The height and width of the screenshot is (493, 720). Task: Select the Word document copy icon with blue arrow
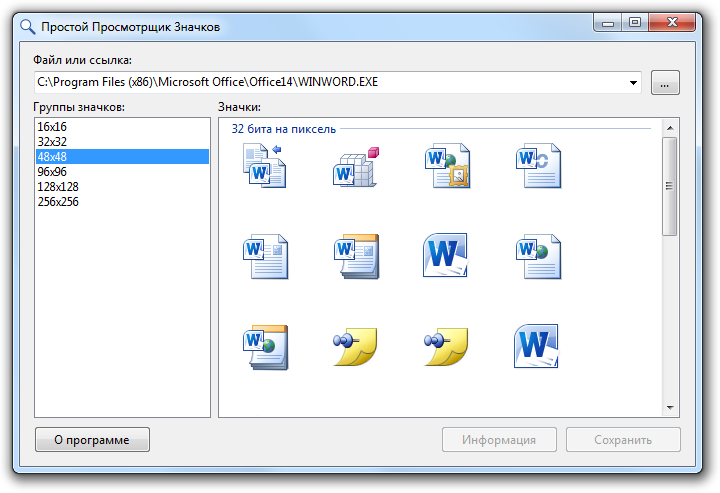pos(264,166)
